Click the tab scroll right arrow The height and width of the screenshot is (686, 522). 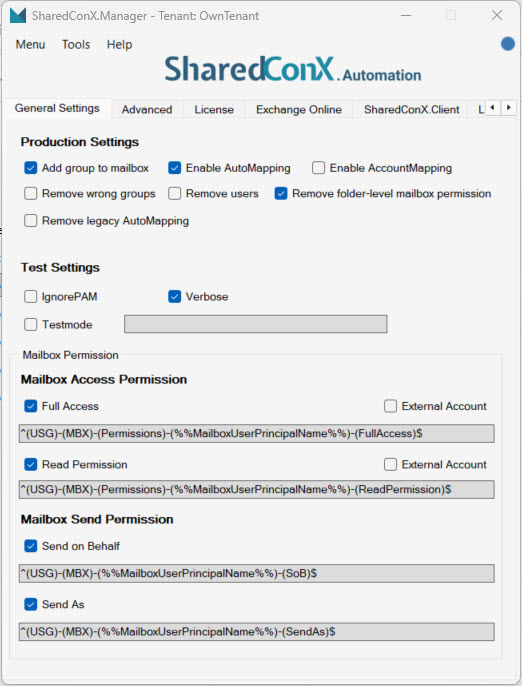(508, 108)
